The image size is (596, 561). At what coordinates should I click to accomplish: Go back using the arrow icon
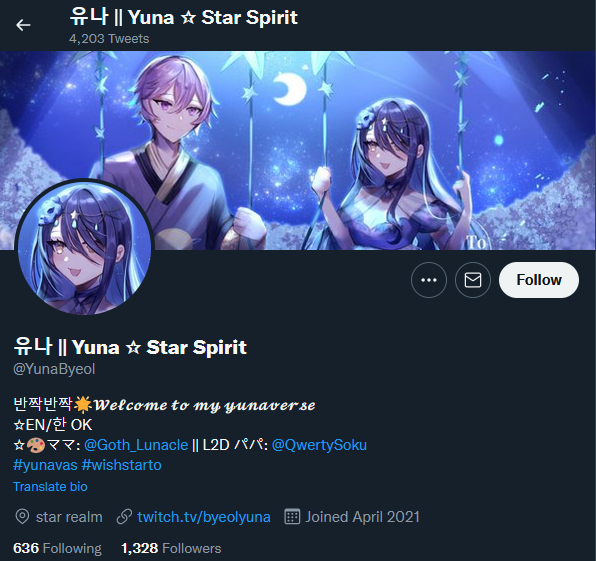click(x=23, y=25)
